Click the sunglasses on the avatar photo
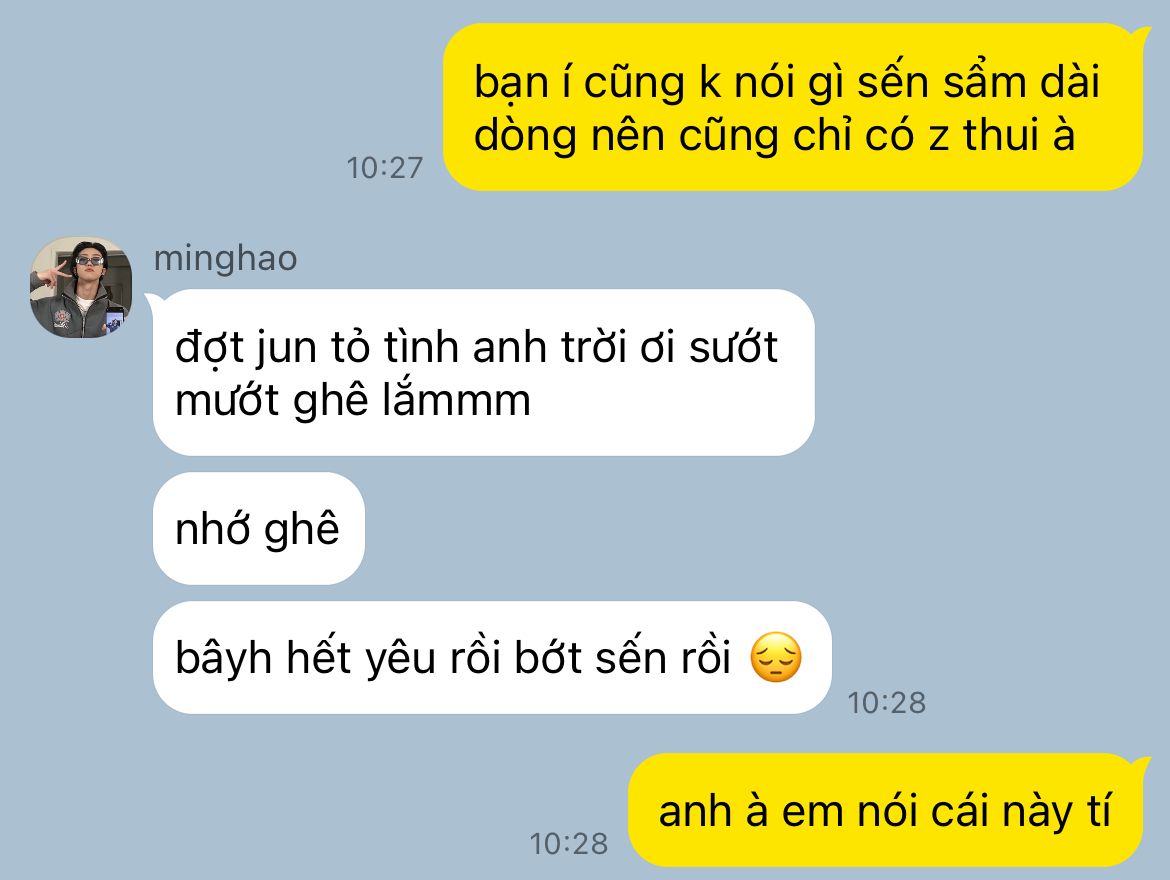 [x=90, y=260]
